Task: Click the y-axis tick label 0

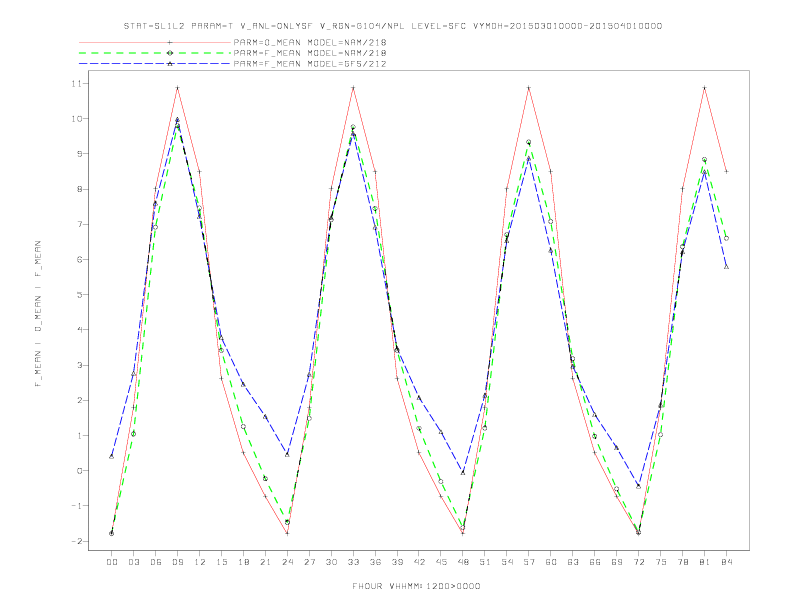Action: (x=79, y=471)
